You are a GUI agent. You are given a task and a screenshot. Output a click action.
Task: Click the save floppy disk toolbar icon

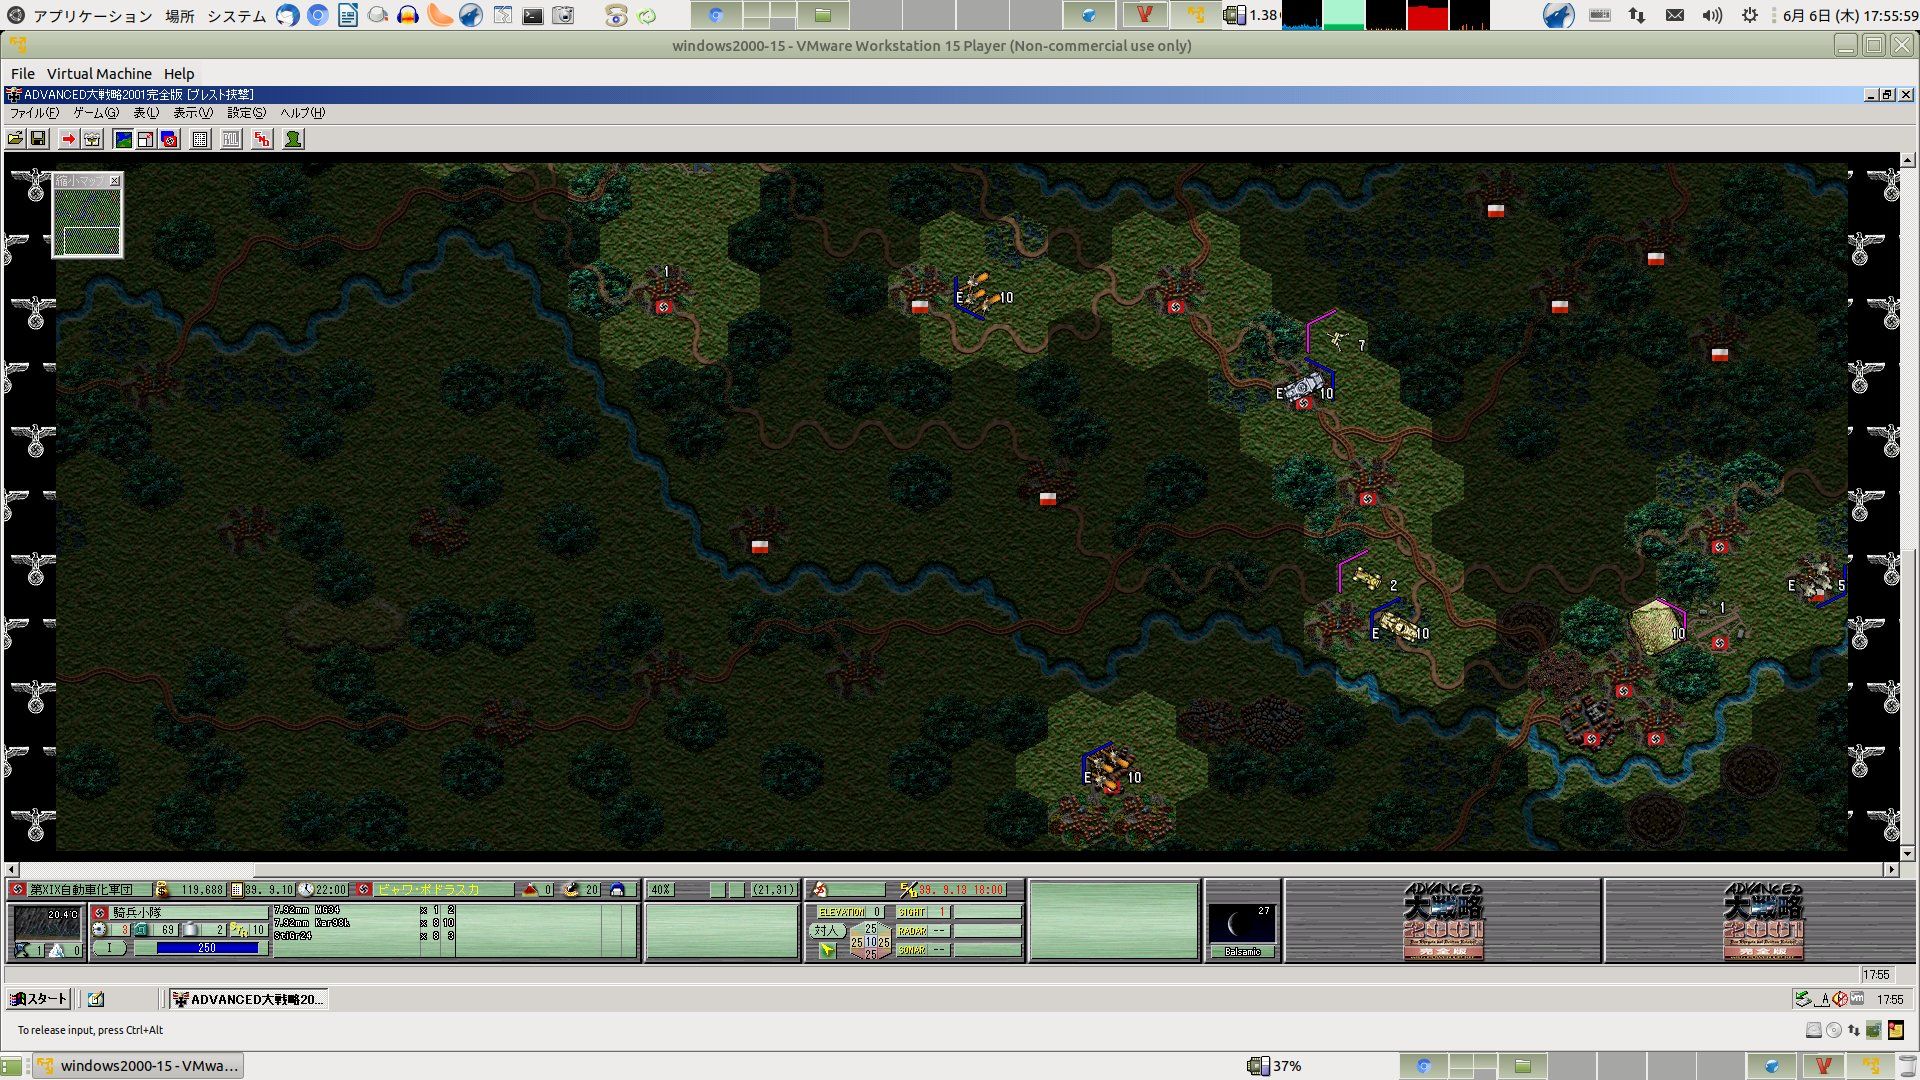(x=38, y=139)
